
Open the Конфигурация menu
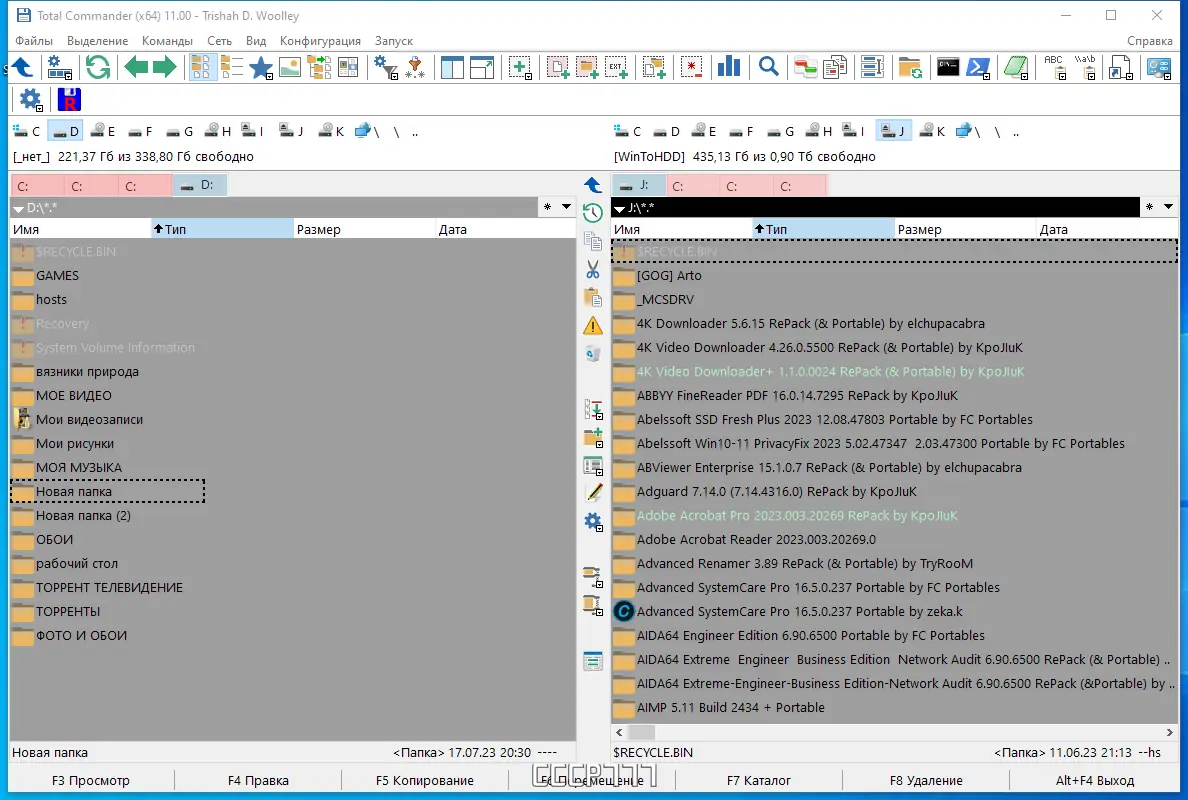click(x=318, y=41)
